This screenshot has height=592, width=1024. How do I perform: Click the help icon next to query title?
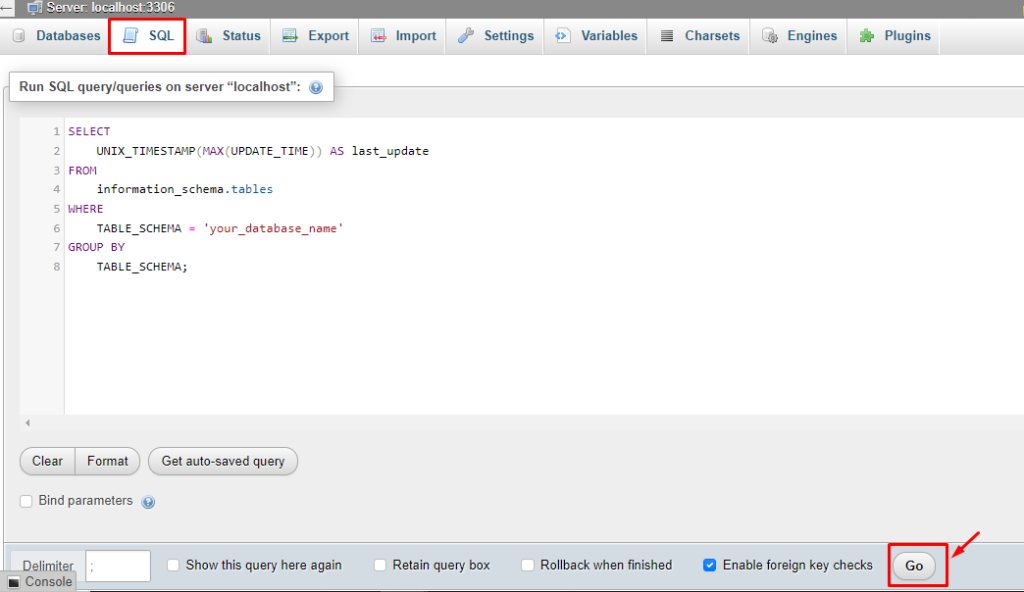315,87
